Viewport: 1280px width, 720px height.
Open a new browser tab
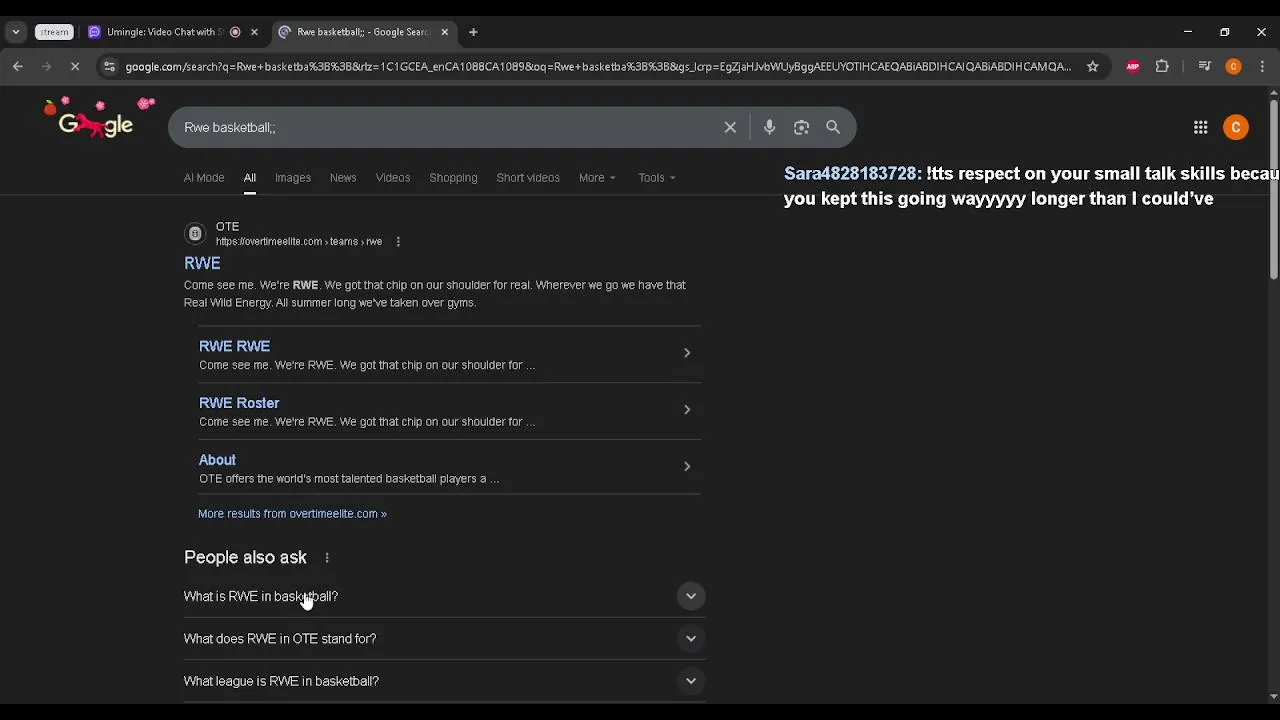(x=473, y=32)
